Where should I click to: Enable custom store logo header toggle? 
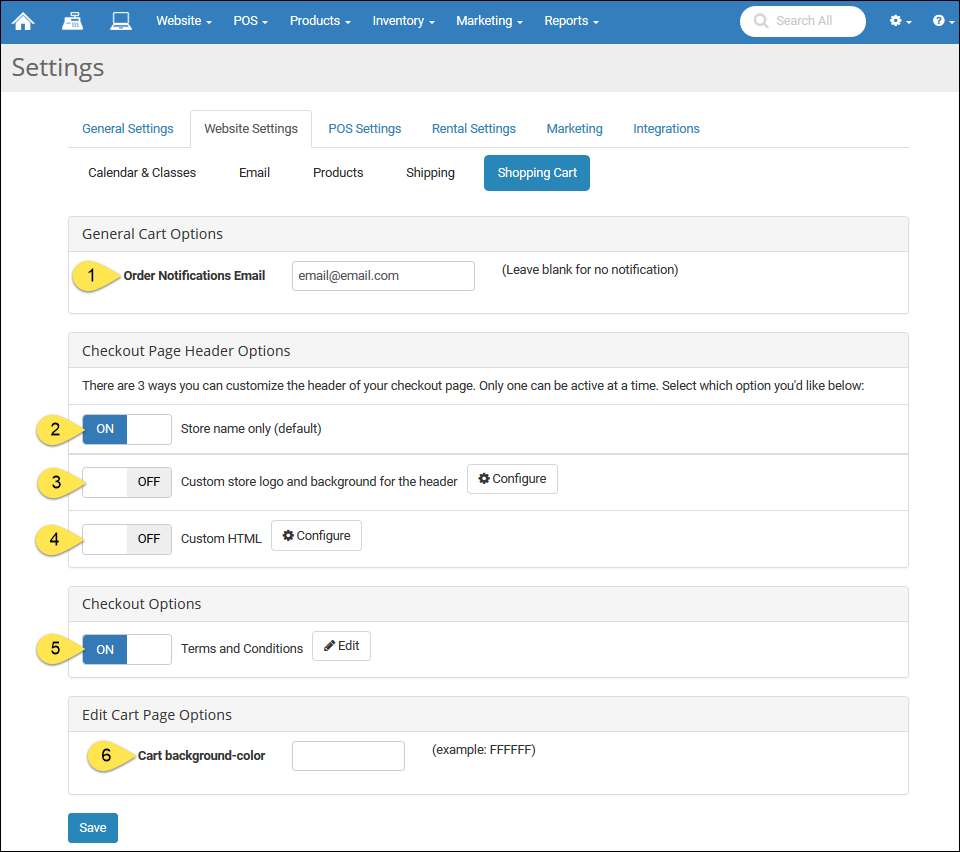127,482
